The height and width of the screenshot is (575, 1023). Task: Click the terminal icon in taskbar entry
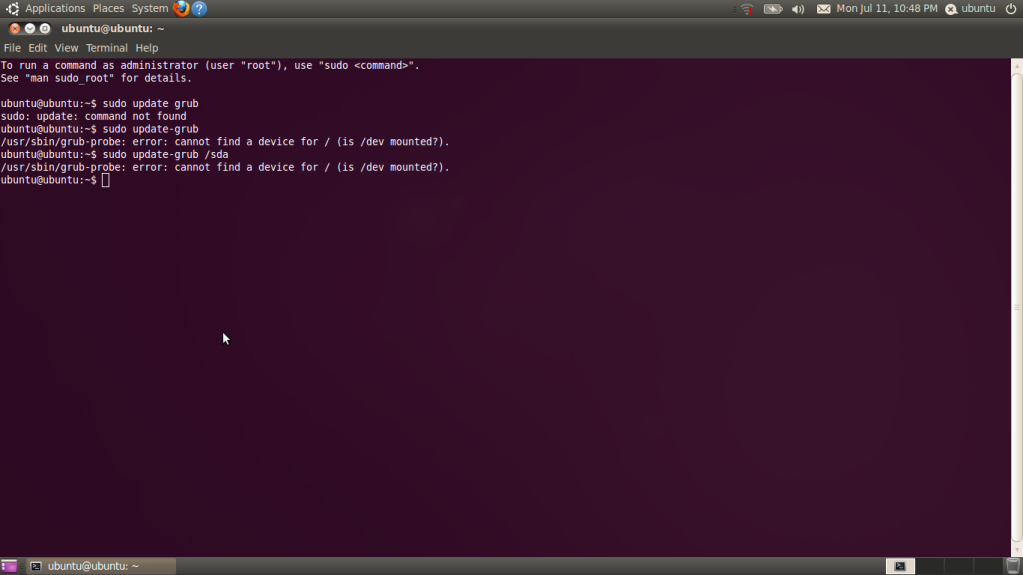point(36,566)
